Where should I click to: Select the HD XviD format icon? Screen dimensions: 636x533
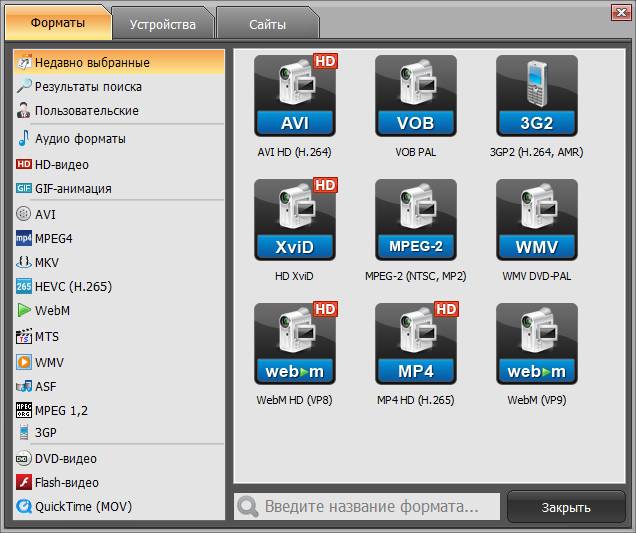click(x=294, y=220)
